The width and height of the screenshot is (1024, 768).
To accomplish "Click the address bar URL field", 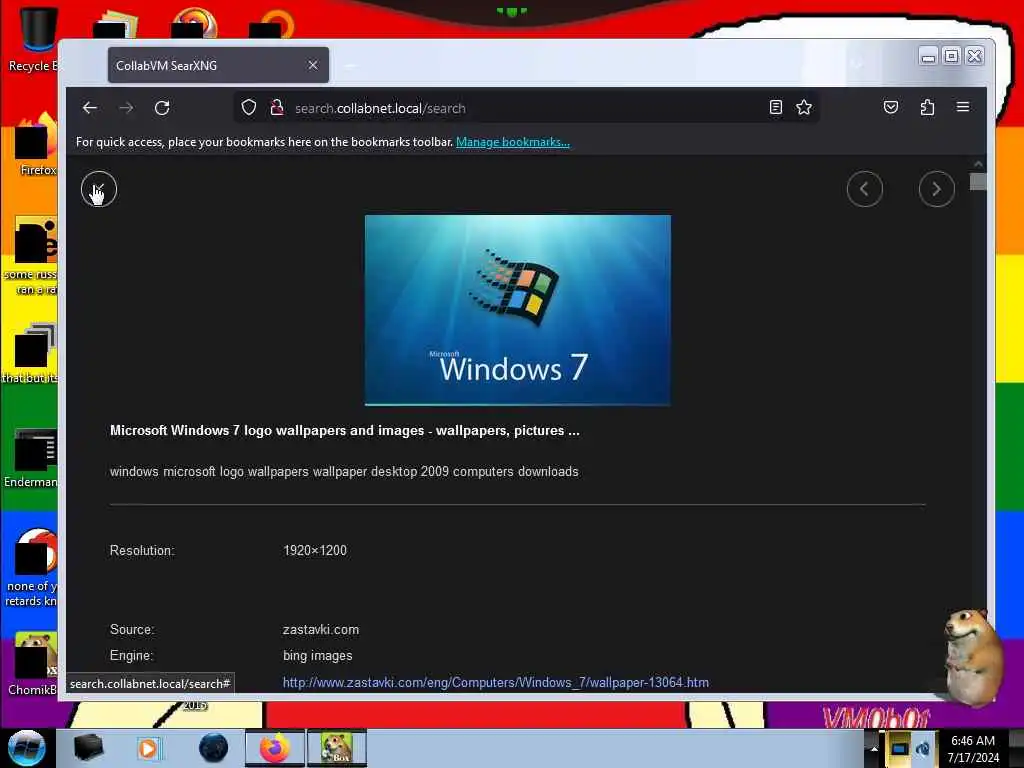I will (528, 108).
